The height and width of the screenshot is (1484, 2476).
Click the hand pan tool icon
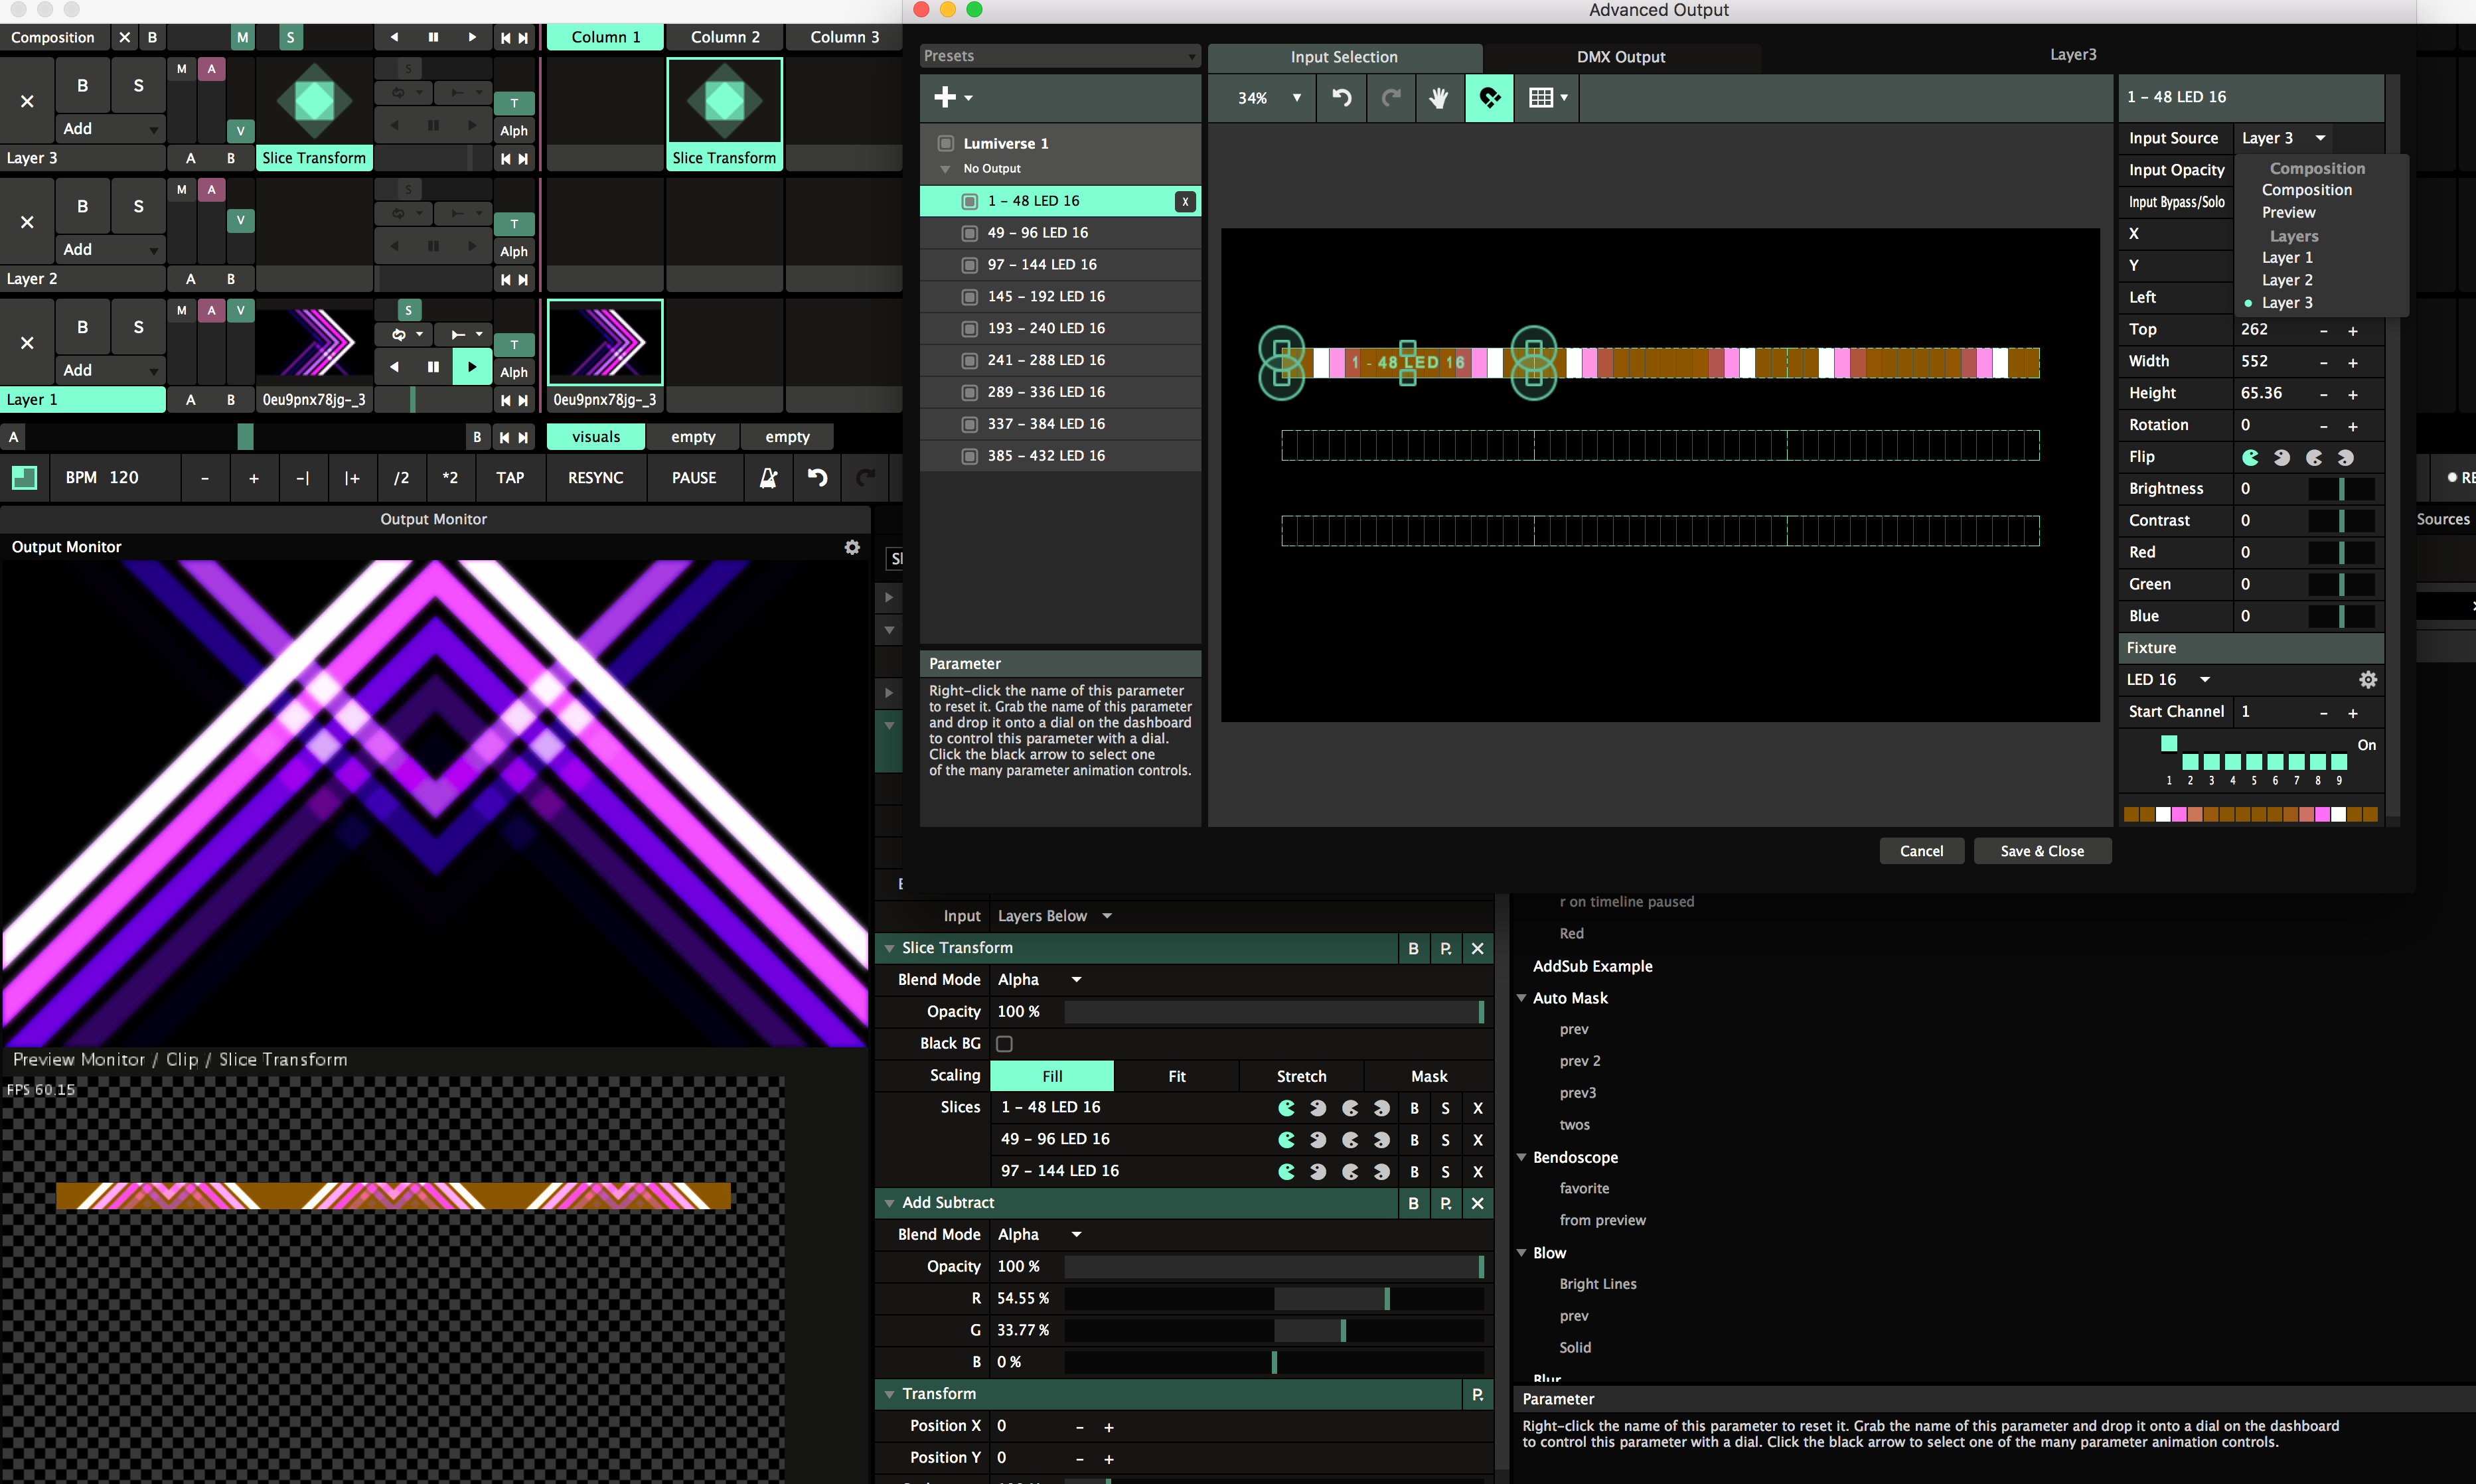point(1438,98)
